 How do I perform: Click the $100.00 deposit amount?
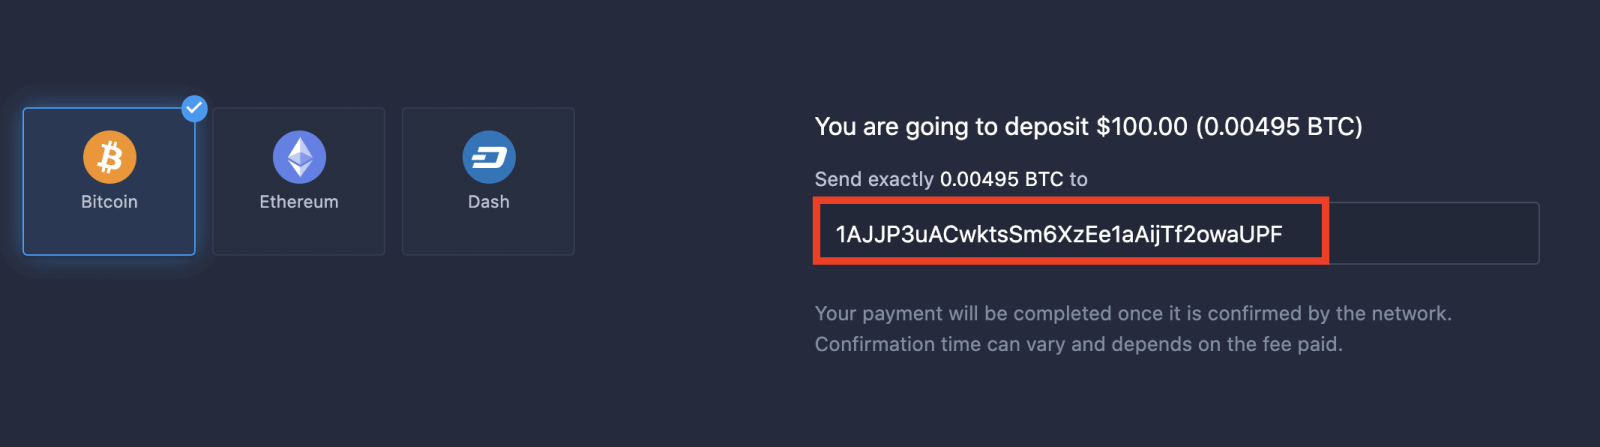(1141, 127)
